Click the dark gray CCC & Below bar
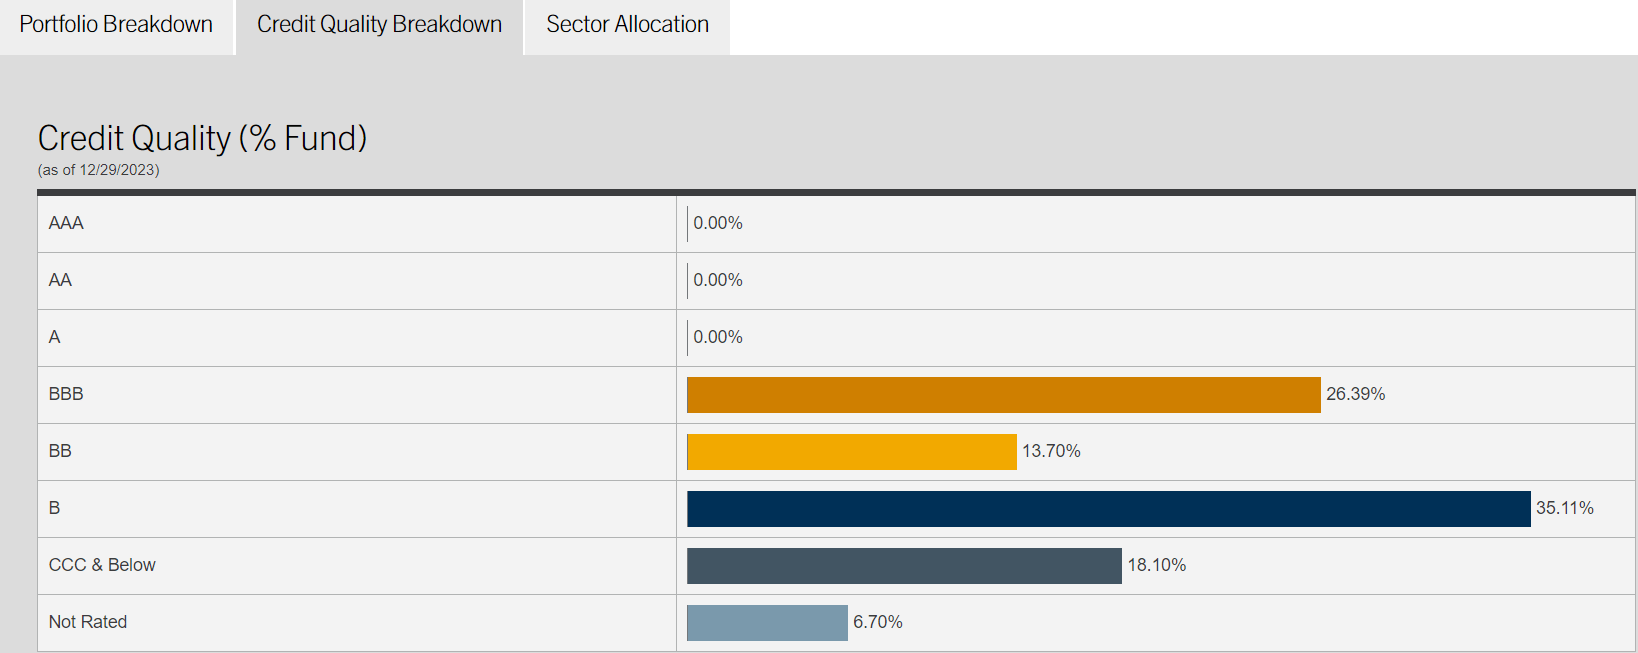This screenshot has height=653, width=1638. (904, 566)
